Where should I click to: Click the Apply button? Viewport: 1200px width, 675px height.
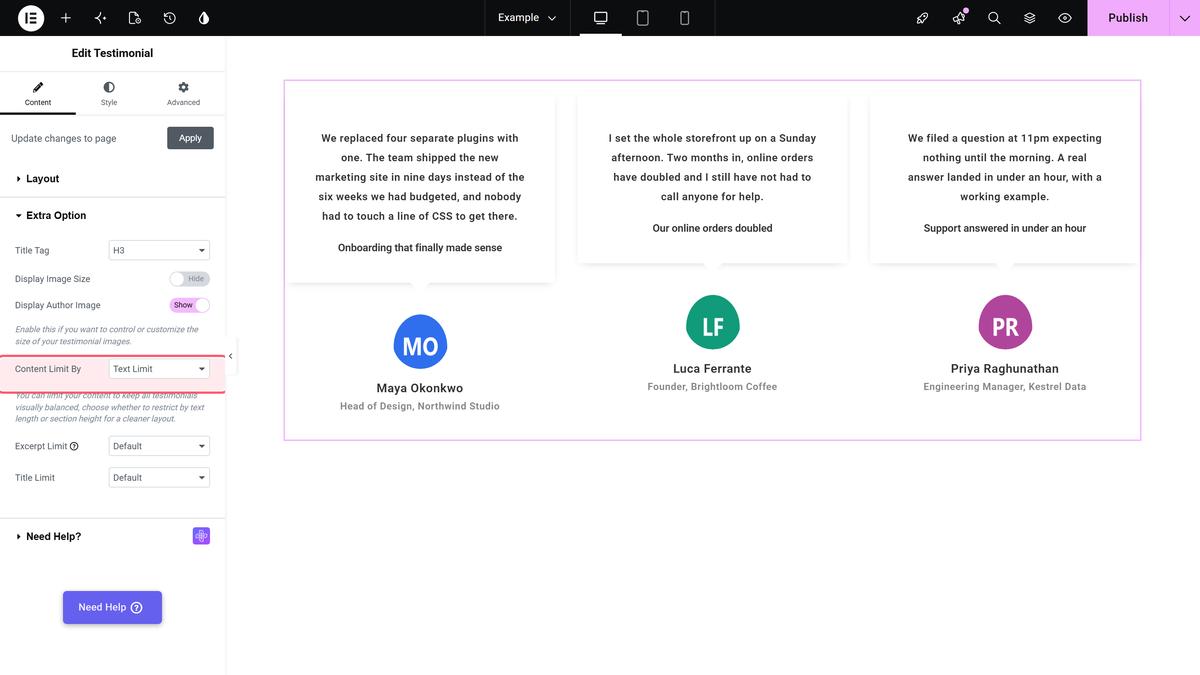click(x=190, y=138)
